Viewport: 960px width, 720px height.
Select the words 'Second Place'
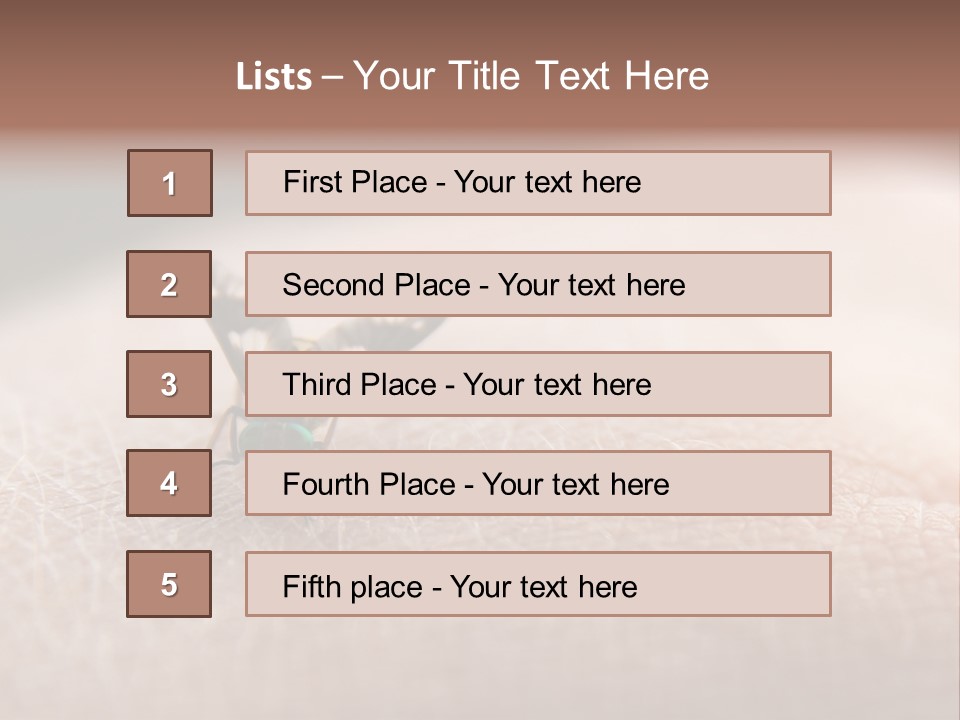pos(377,285)
